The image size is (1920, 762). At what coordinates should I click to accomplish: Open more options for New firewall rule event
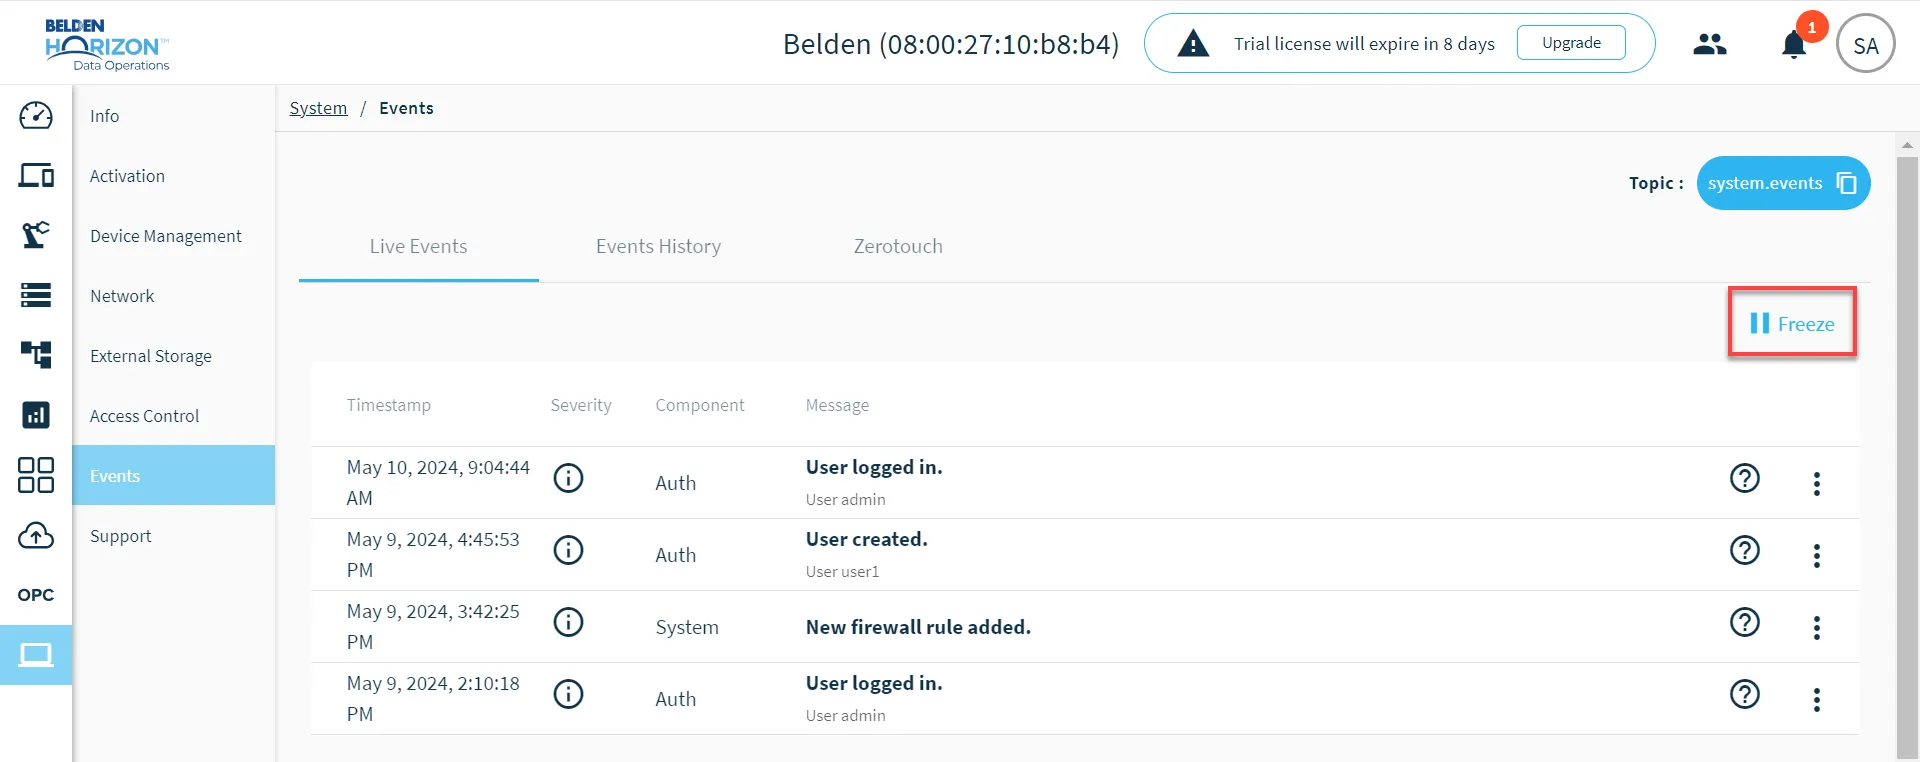coord(1817,628)
